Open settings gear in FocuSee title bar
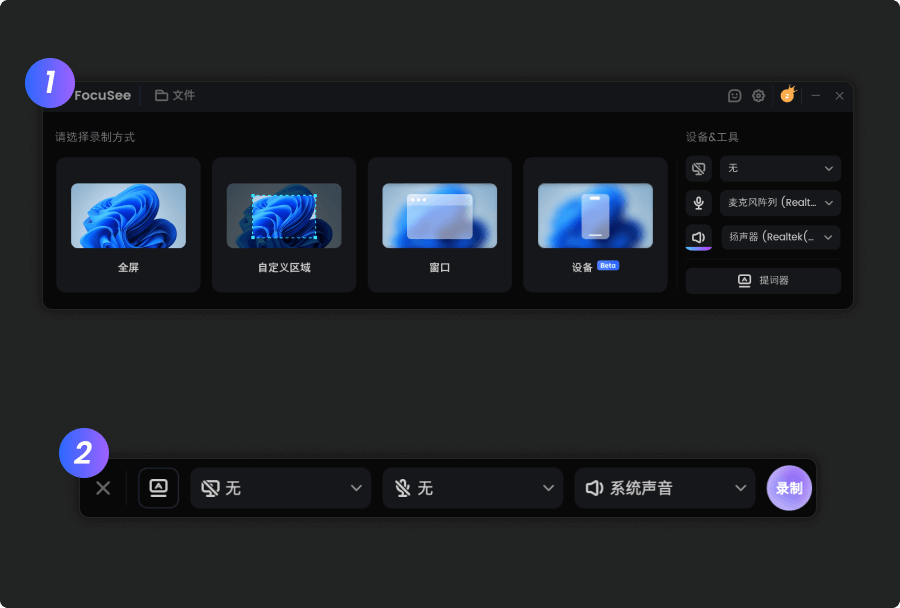The image size is (900, 608). [758, 96]
